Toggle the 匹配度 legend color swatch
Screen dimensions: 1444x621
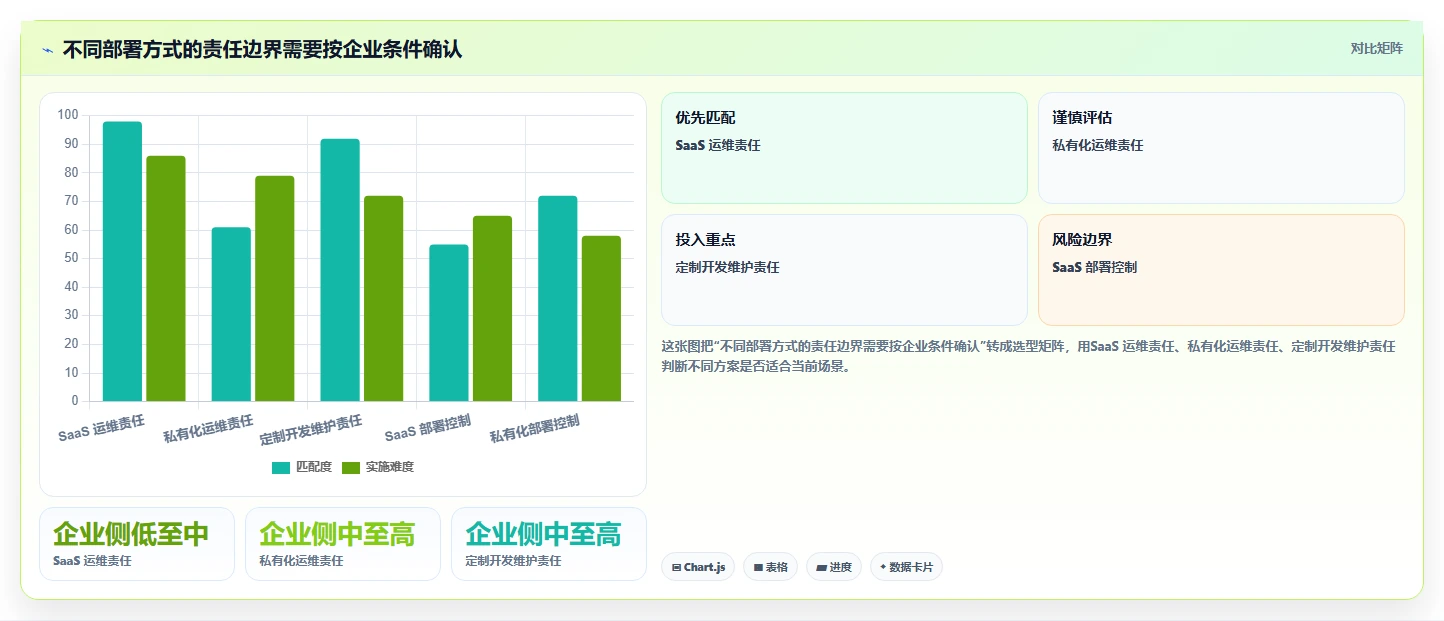(x=281, y=467)
